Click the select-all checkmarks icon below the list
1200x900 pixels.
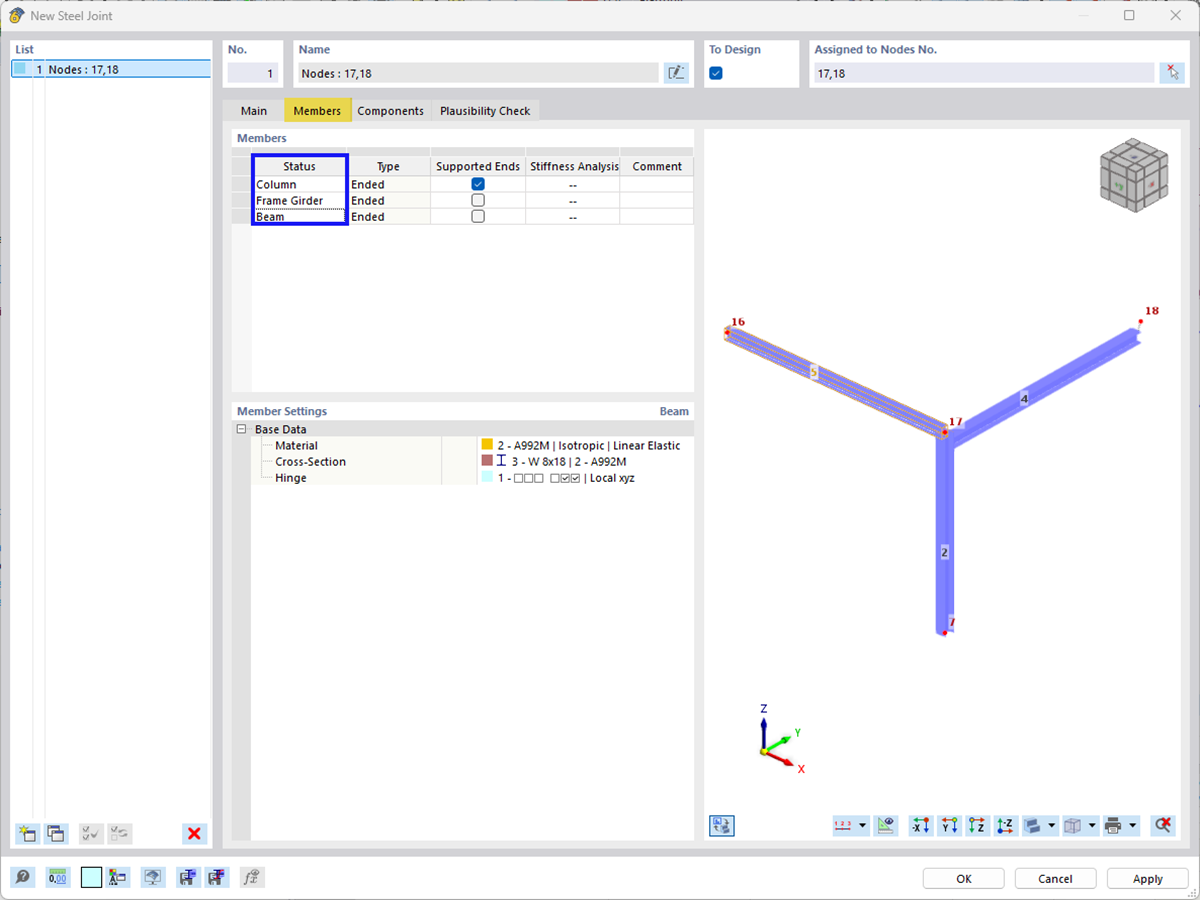click(x=91, y=833)
